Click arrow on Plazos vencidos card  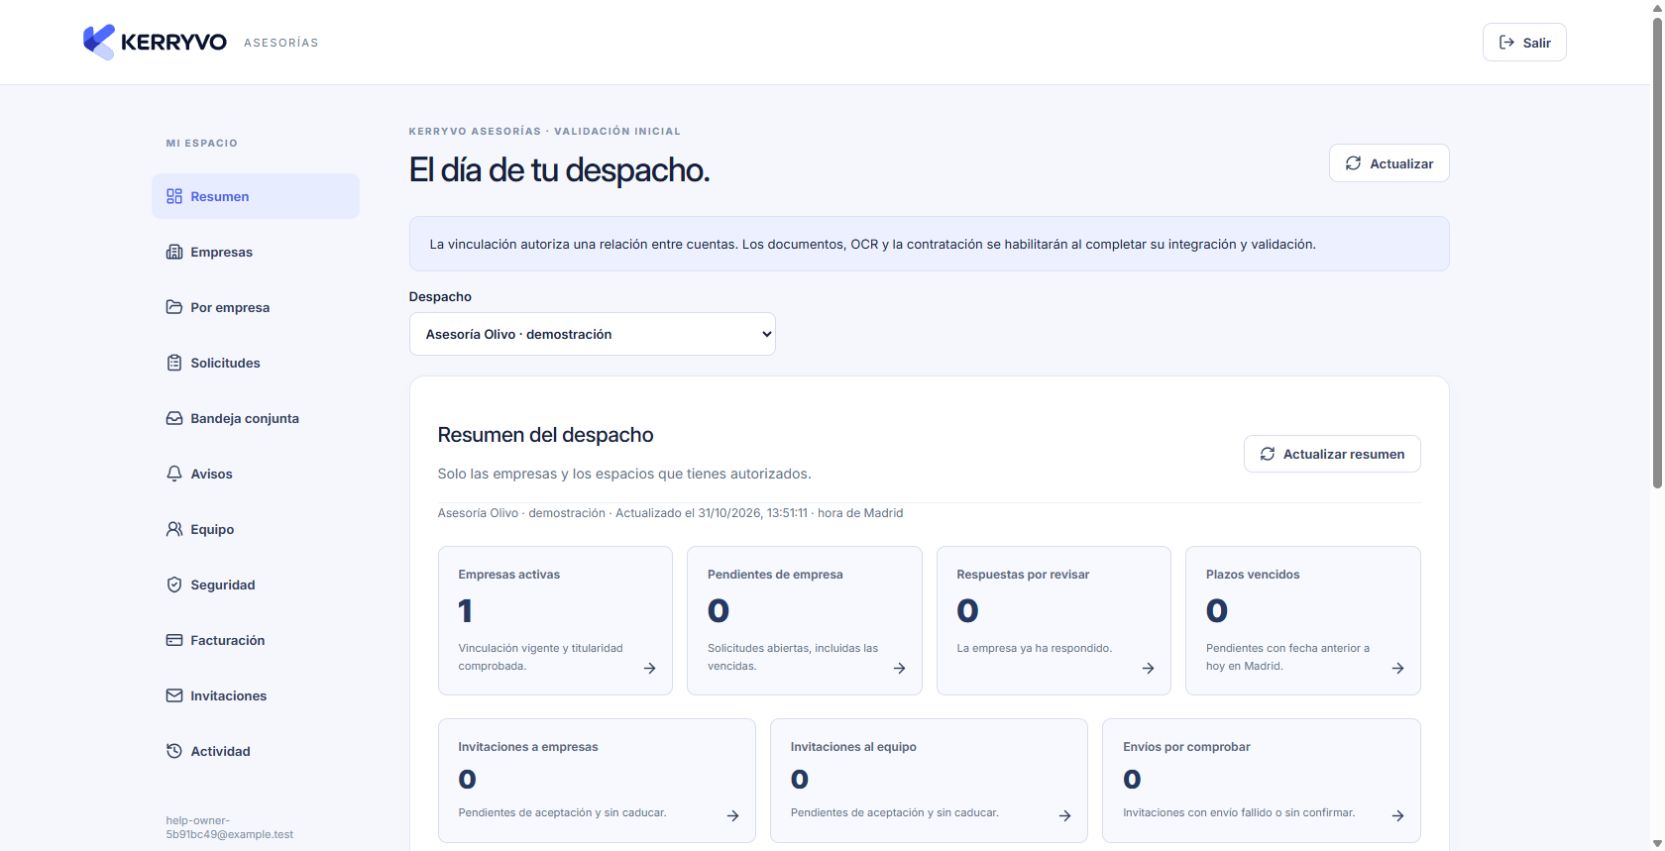(1398, 668)
